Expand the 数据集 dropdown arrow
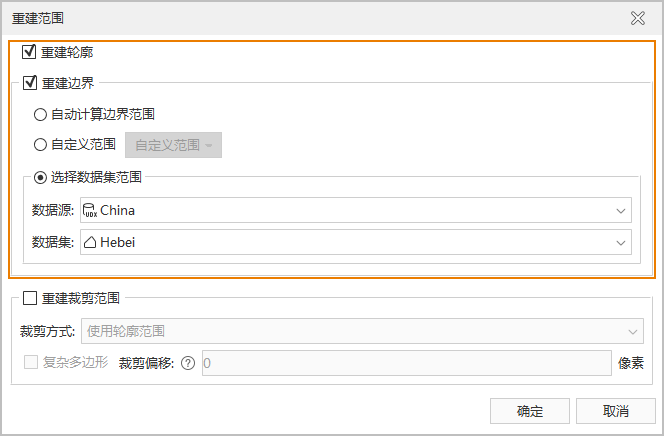Image resolution: width=664 pixels, height=436 pixels. click(621, 242)
